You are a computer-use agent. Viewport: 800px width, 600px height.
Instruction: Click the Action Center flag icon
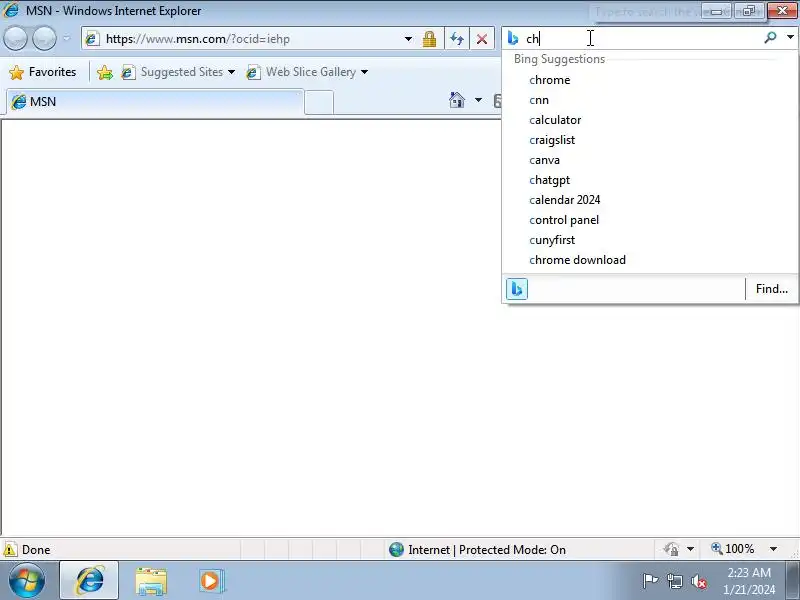point(650,581)
